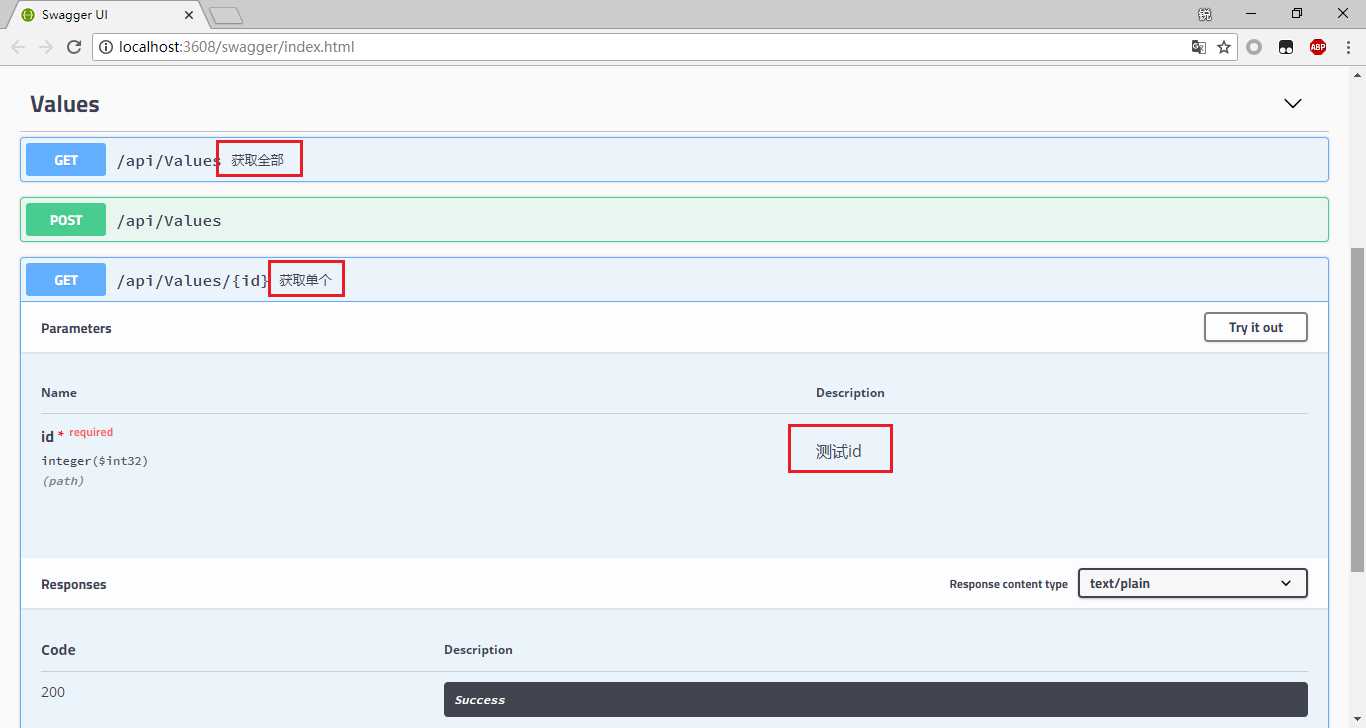
Task: Open the Response content type text/plain dropdown
Action: (x=1192, y=583)
